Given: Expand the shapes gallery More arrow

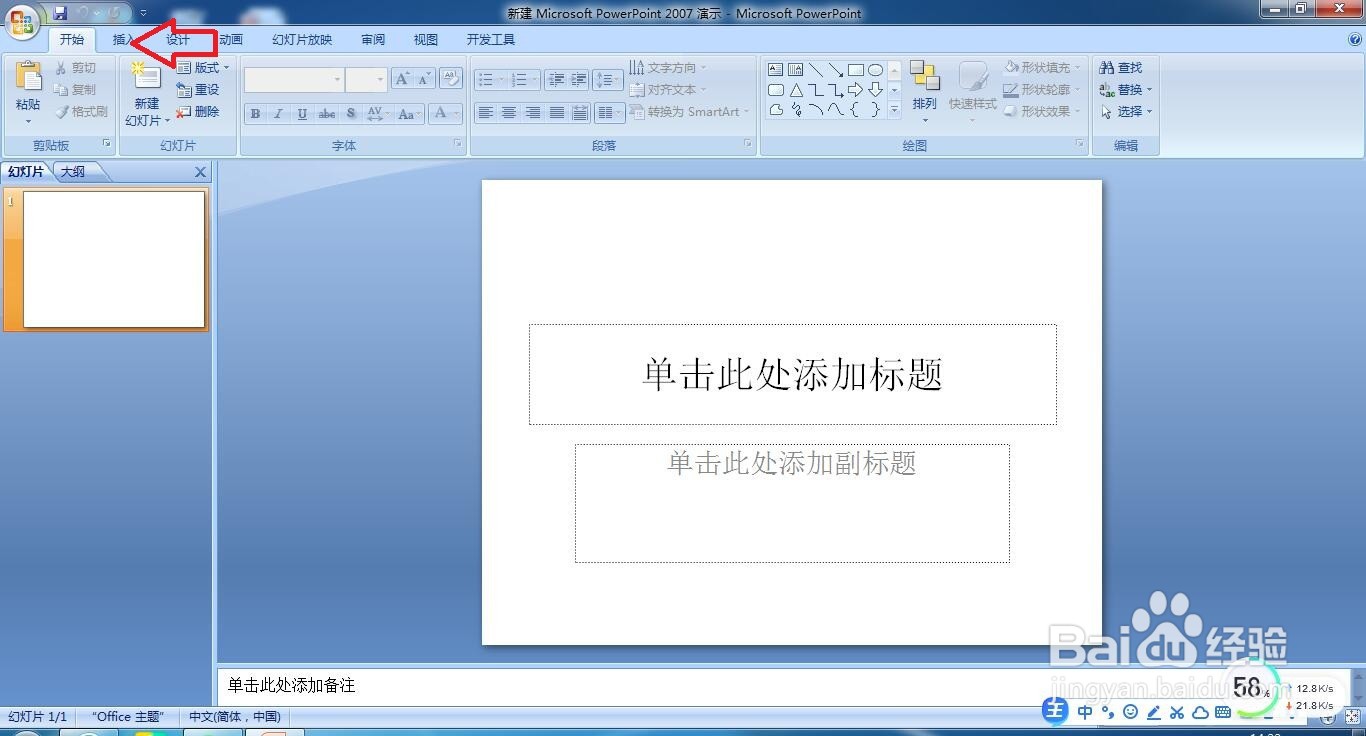Looking at the screenshot, I should (x=894, y=110).
